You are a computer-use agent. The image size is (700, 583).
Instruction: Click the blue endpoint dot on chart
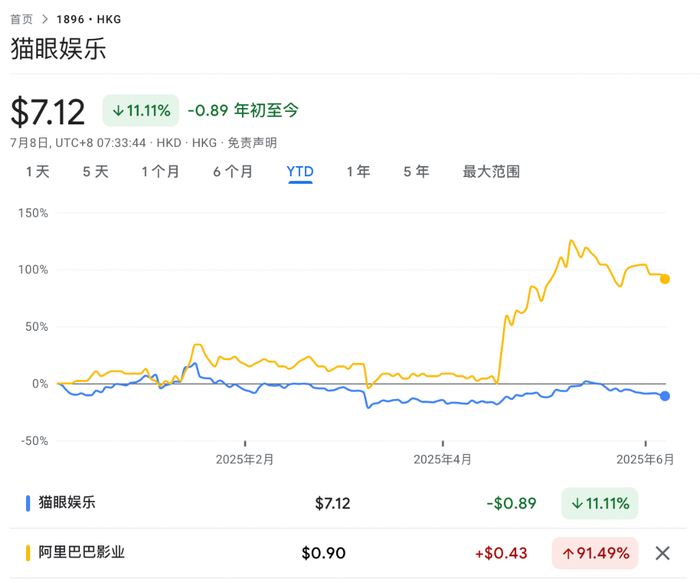tap(665, 397)
